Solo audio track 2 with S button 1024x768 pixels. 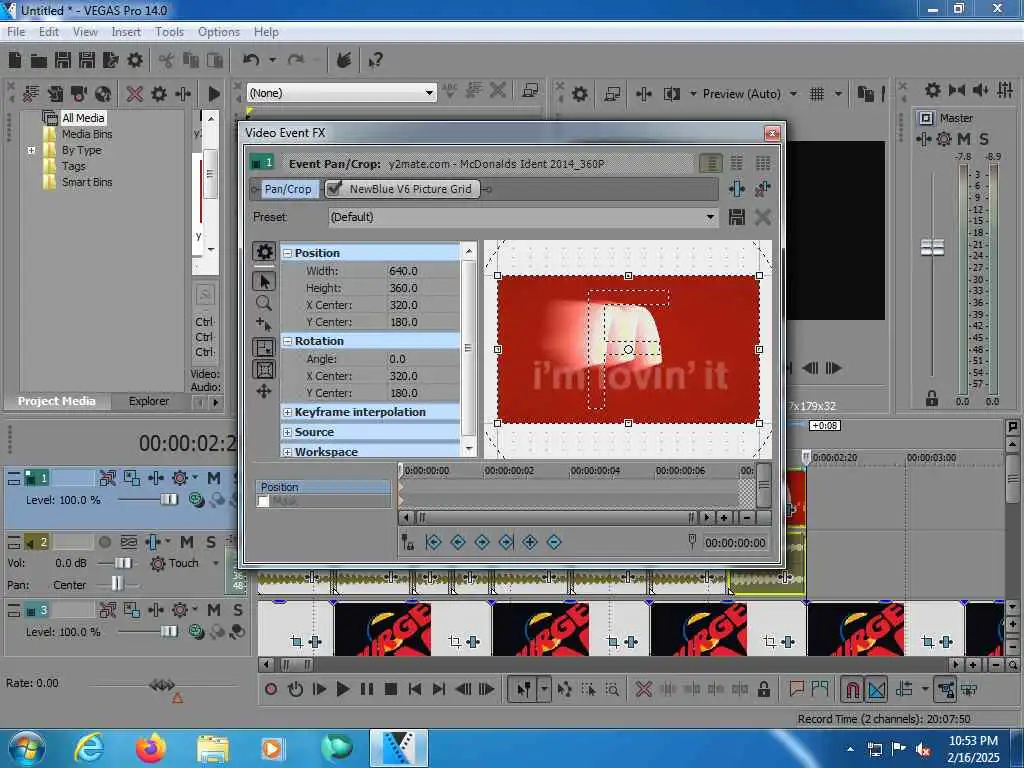tap(211, 541)
